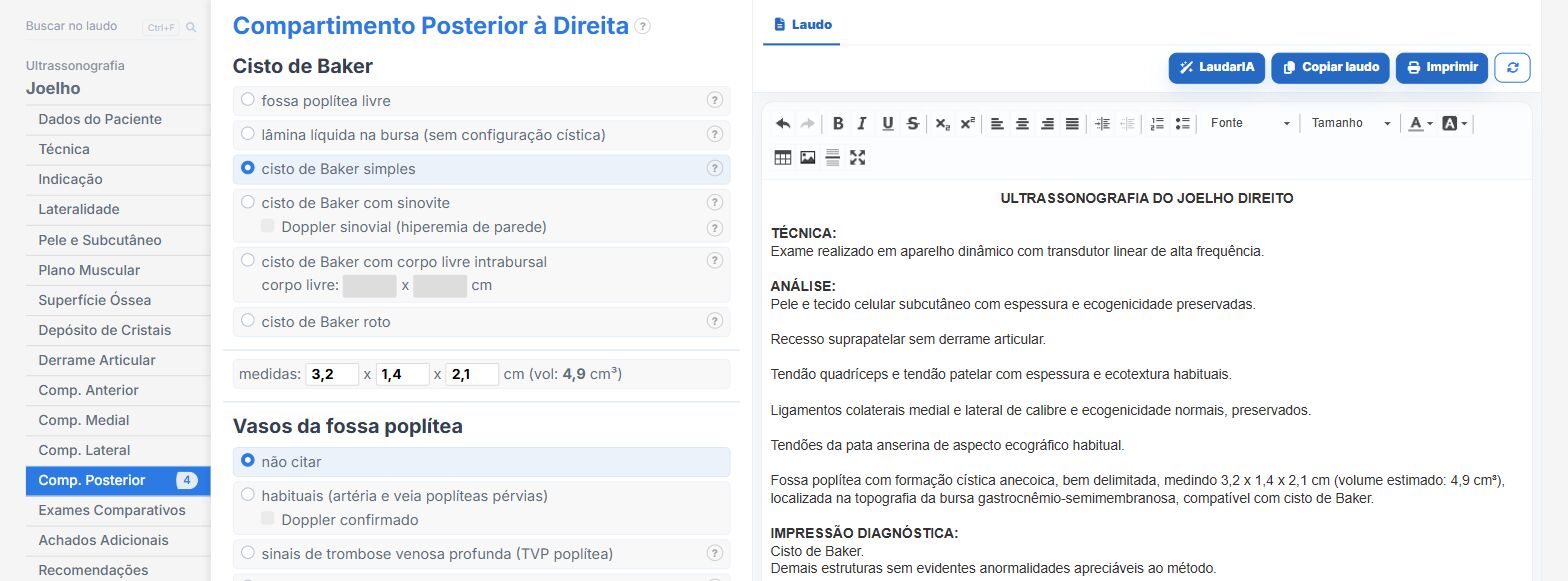Insert a horizontal line
The height and width of the screenshot is (581, 1568).
tap(832, 157)
